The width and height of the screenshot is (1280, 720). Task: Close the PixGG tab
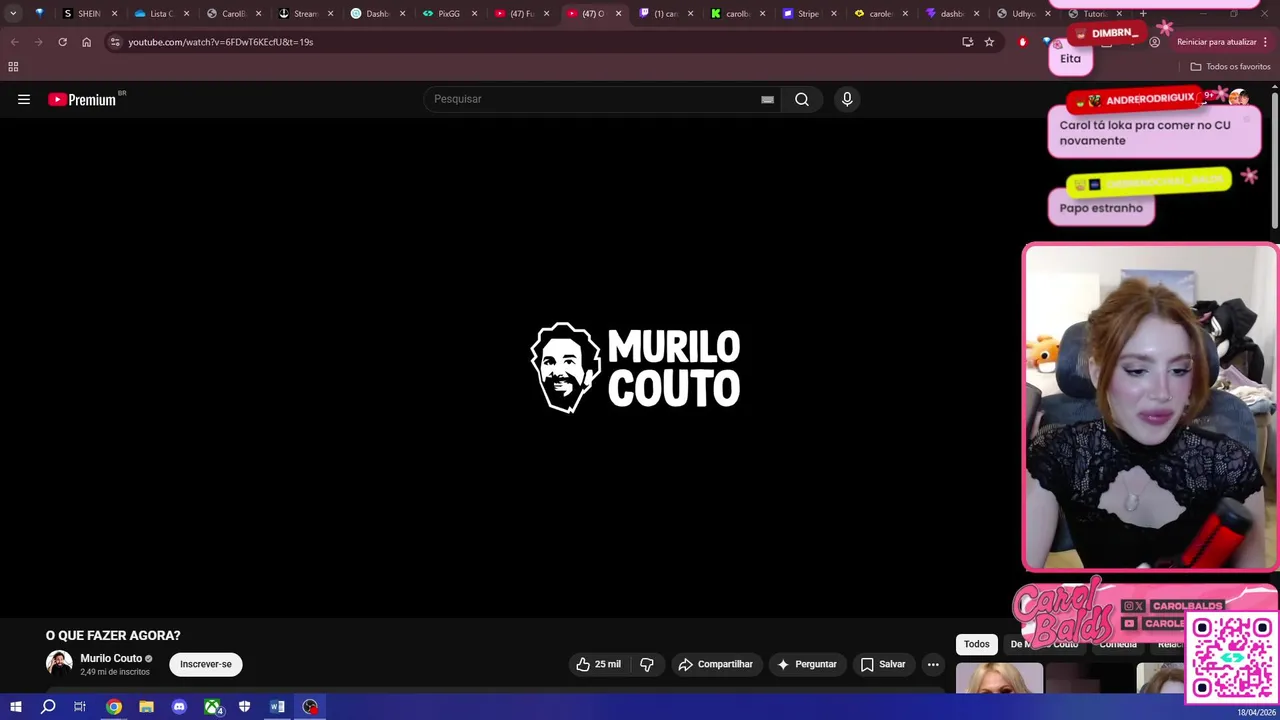(x=474, y=14)
